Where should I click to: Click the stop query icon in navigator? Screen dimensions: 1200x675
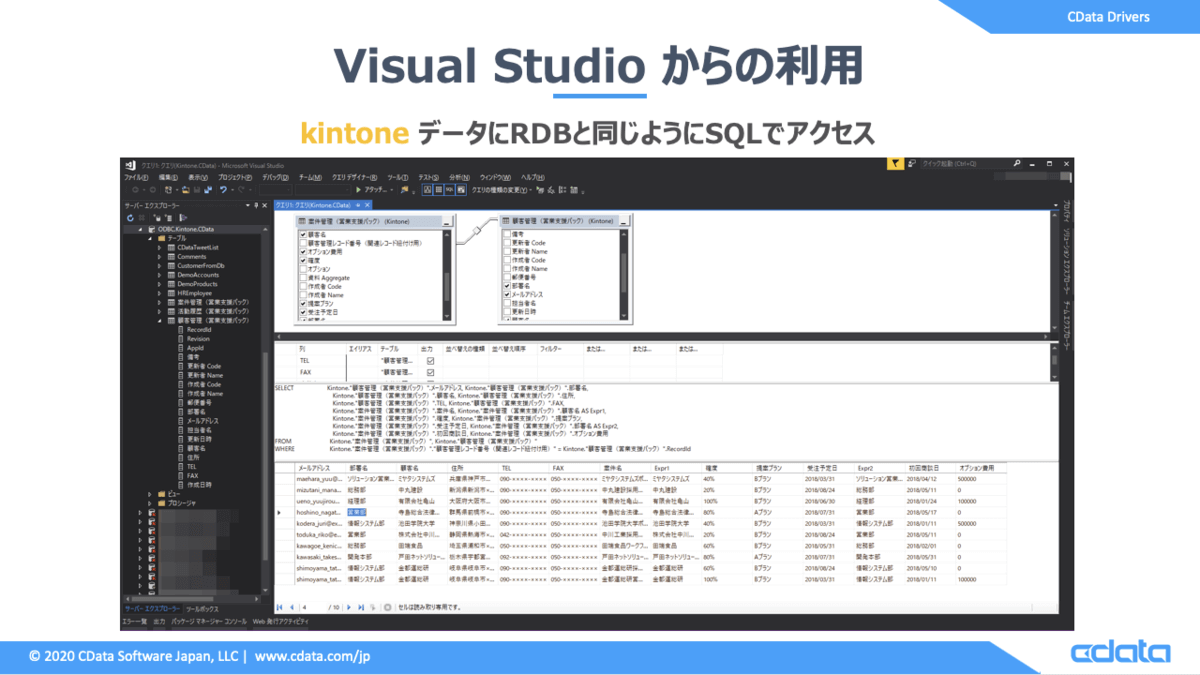click(x=387, y=607)
